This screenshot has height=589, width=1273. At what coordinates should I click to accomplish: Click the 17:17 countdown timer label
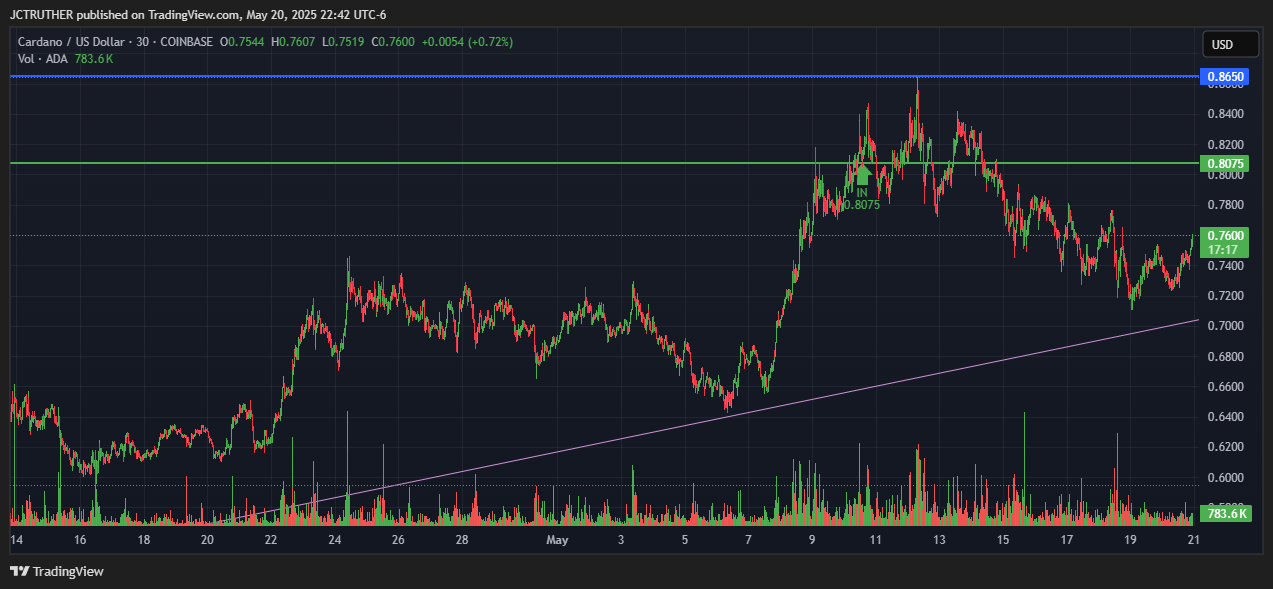pyautogui.click(x=1225, y=249)
